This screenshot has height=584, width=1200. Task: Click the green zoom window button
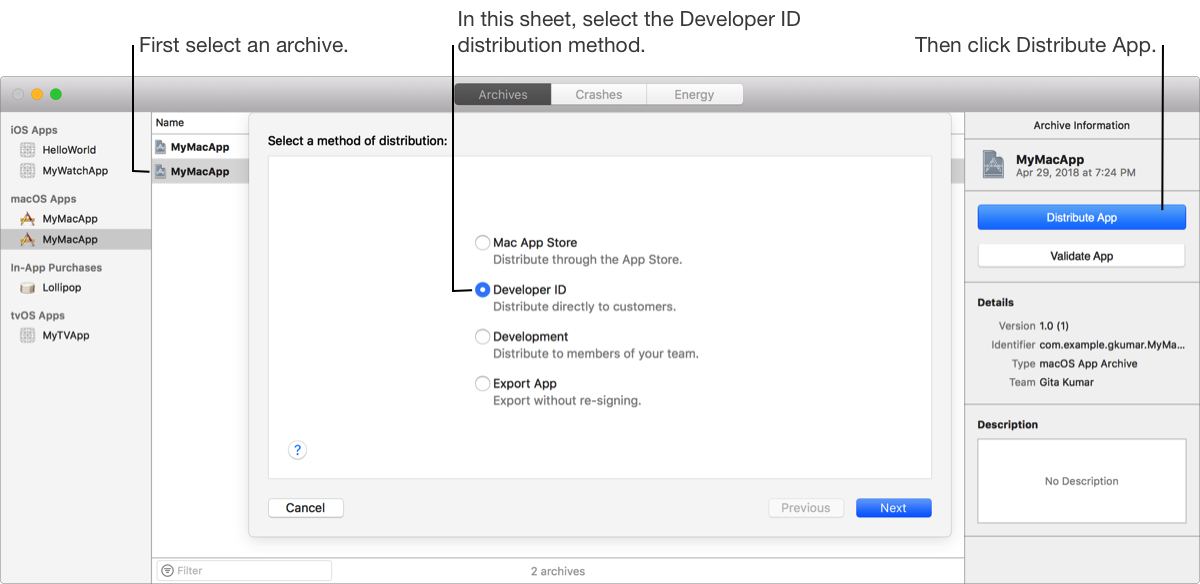(x=56, y=94)
